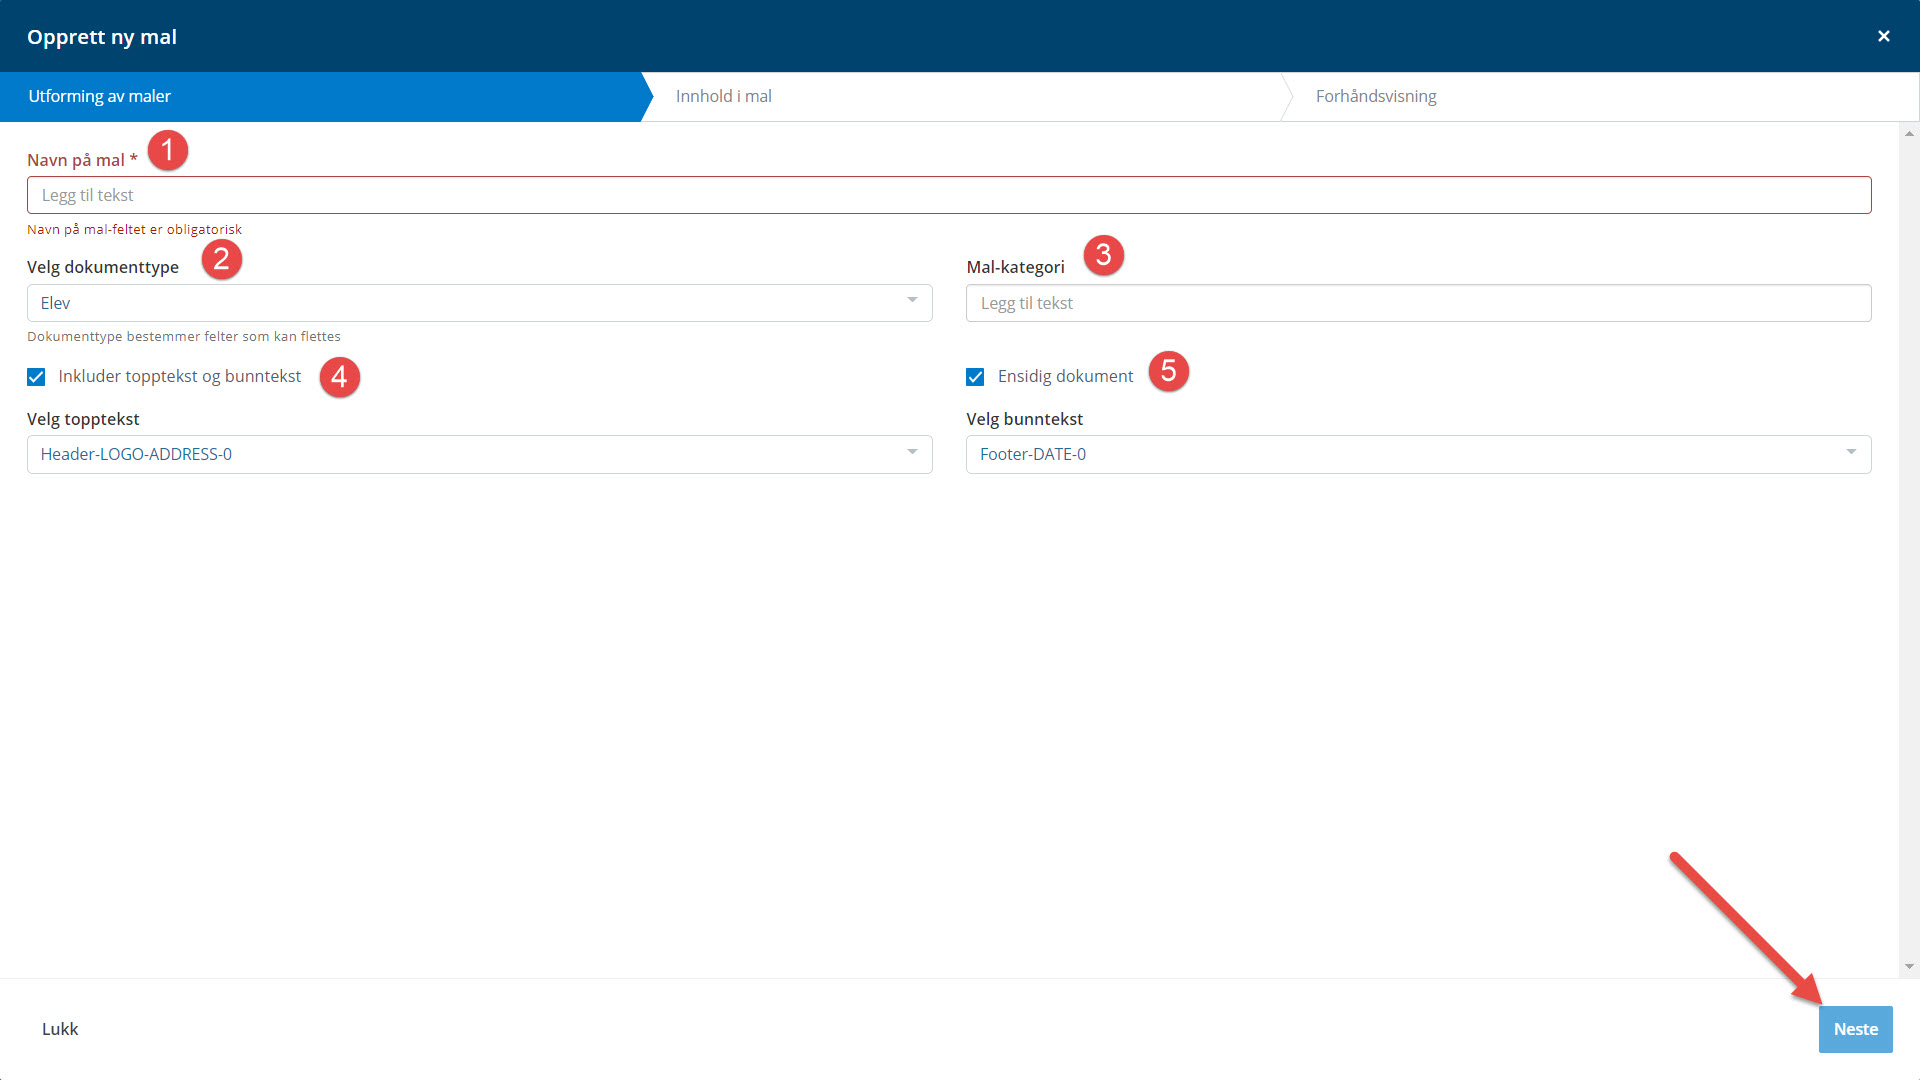The width and height of the screenshot is (1920, 1080).
Task: Select the Utforming av maler step
Action: tap(100, 96)
